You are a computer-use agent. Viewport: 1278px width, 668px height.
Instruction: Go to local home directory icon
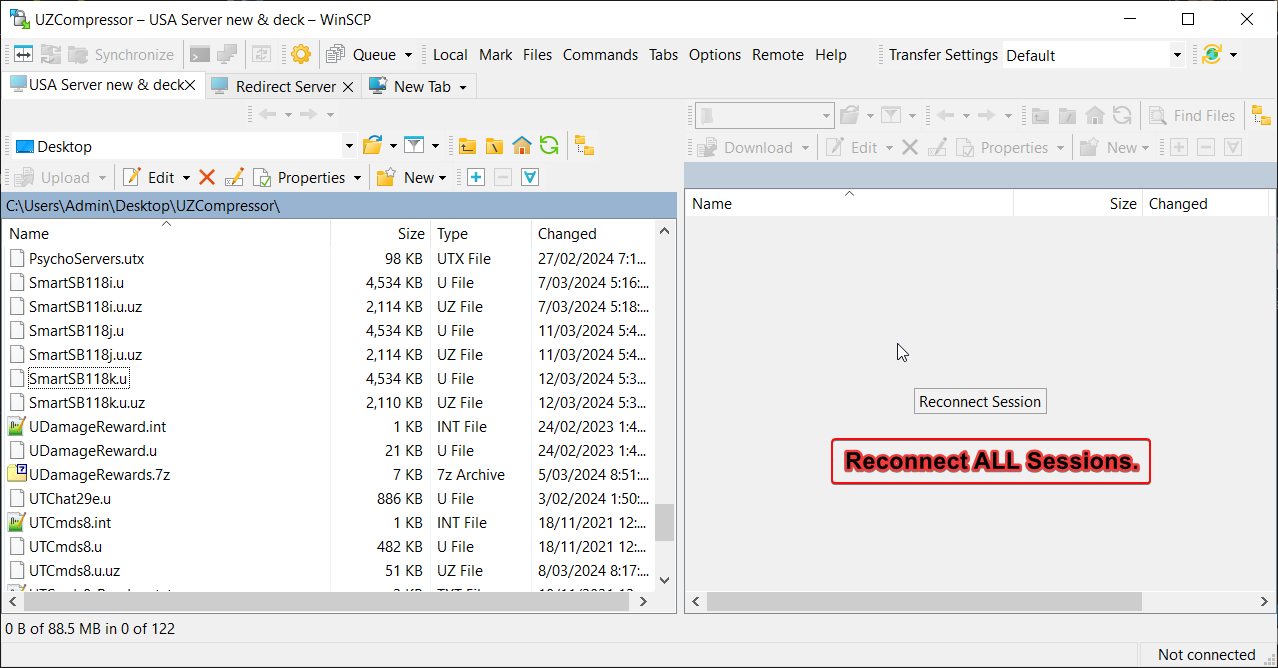[x=521, y=146]
